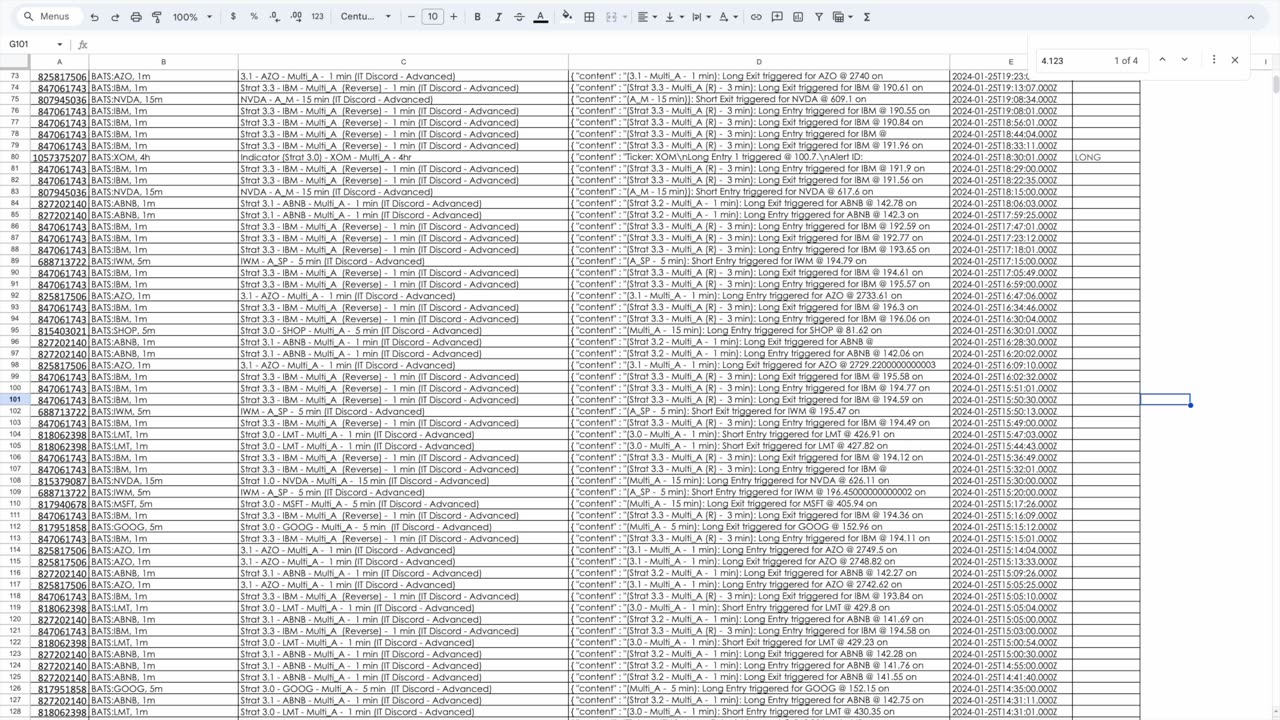The image size is (1280, 720).
Task: Click the Name box showing G101
Action: (30, 45)
